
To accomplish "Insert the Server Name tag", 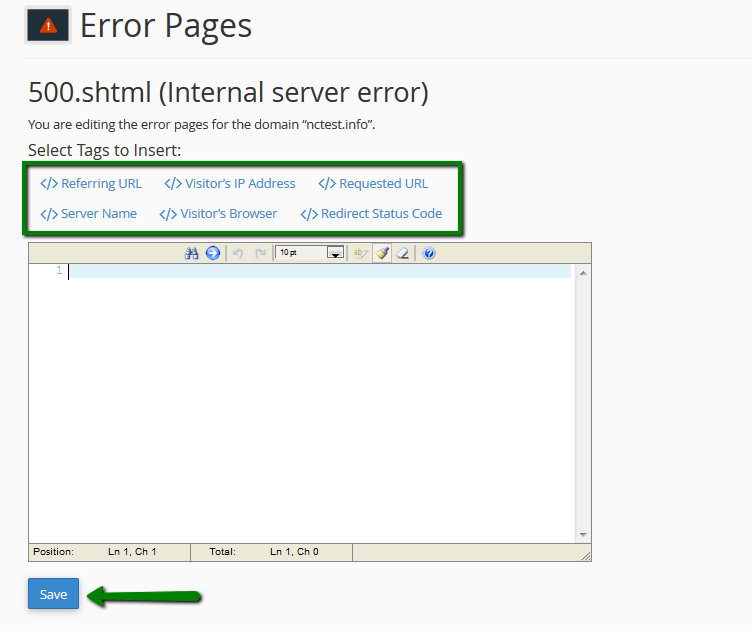I will [89, 214].
